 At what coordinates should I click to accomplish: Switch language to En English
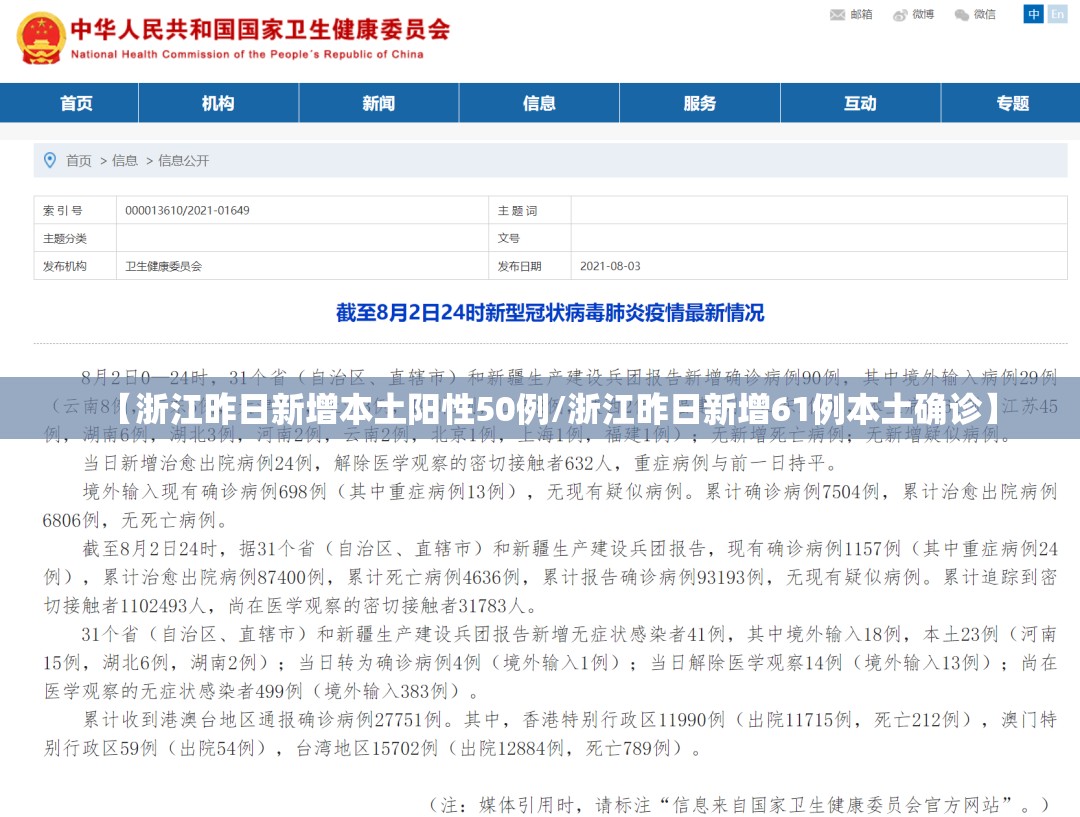tap(1057, 14)
